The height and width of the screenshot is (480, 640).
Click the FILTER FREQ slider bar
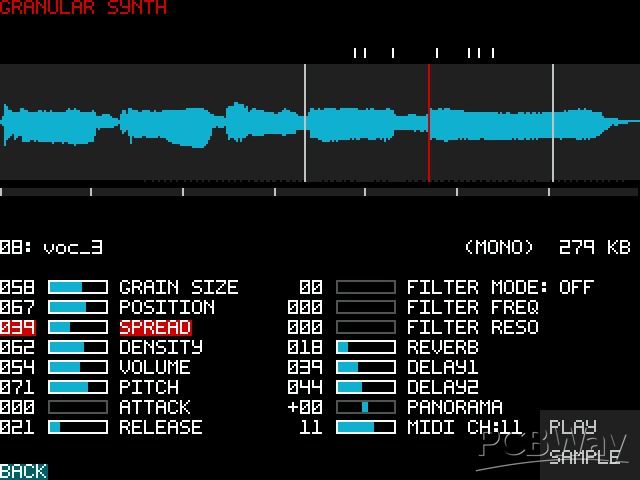[365, 307]
